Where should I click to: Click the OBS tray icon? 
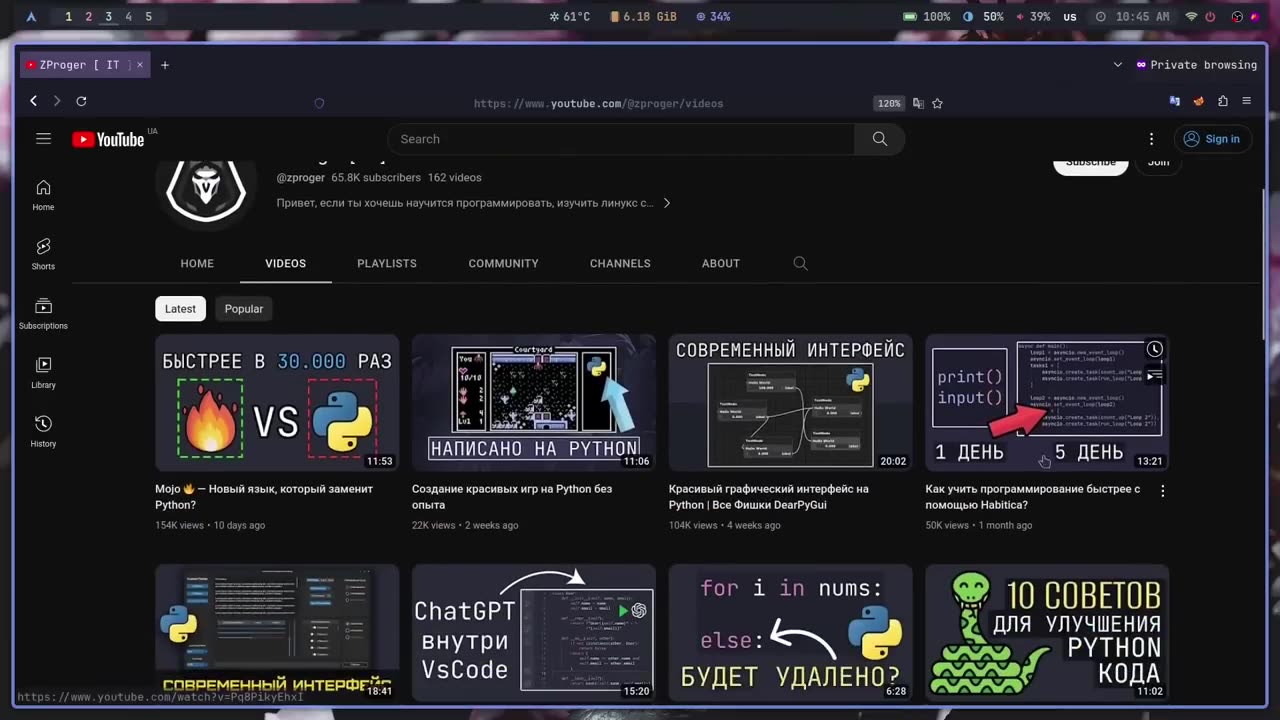[x=1237, y=17]
